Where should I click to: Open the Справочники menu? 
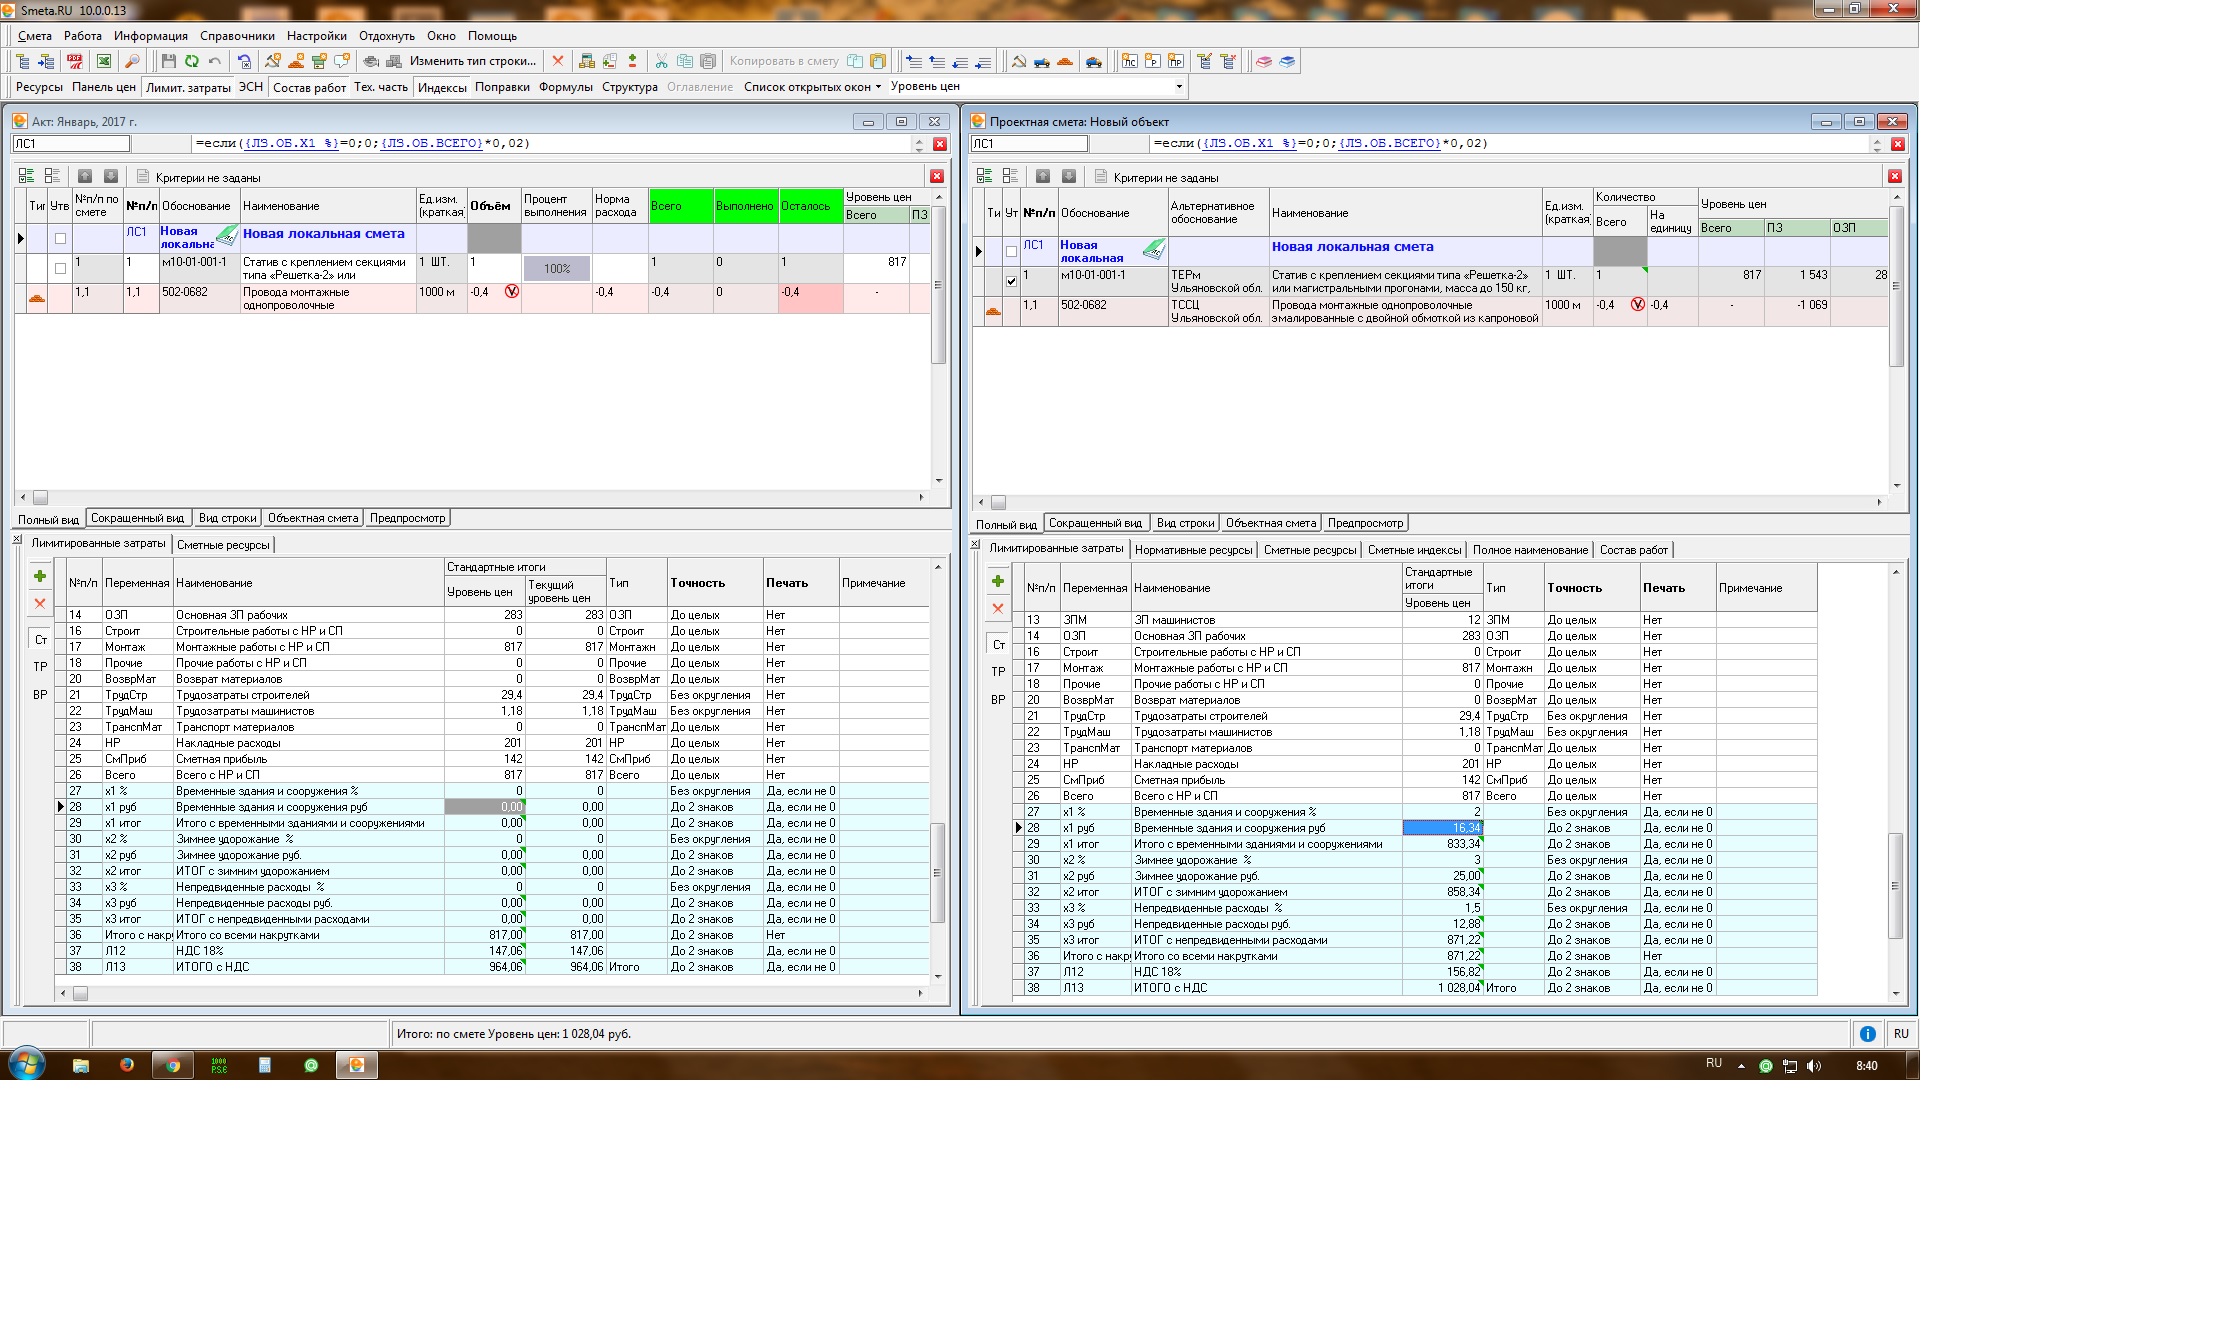coord(237,36)
